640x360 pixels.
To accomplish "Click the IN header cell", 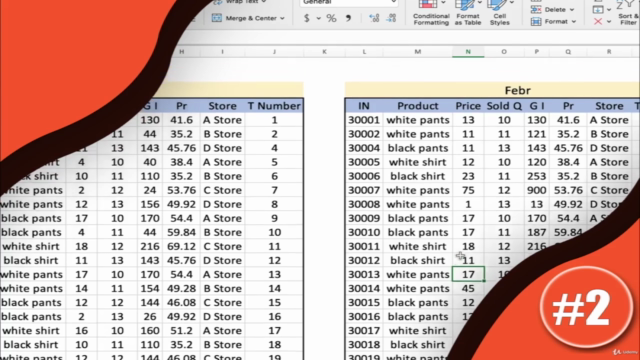I will (364, 106).
